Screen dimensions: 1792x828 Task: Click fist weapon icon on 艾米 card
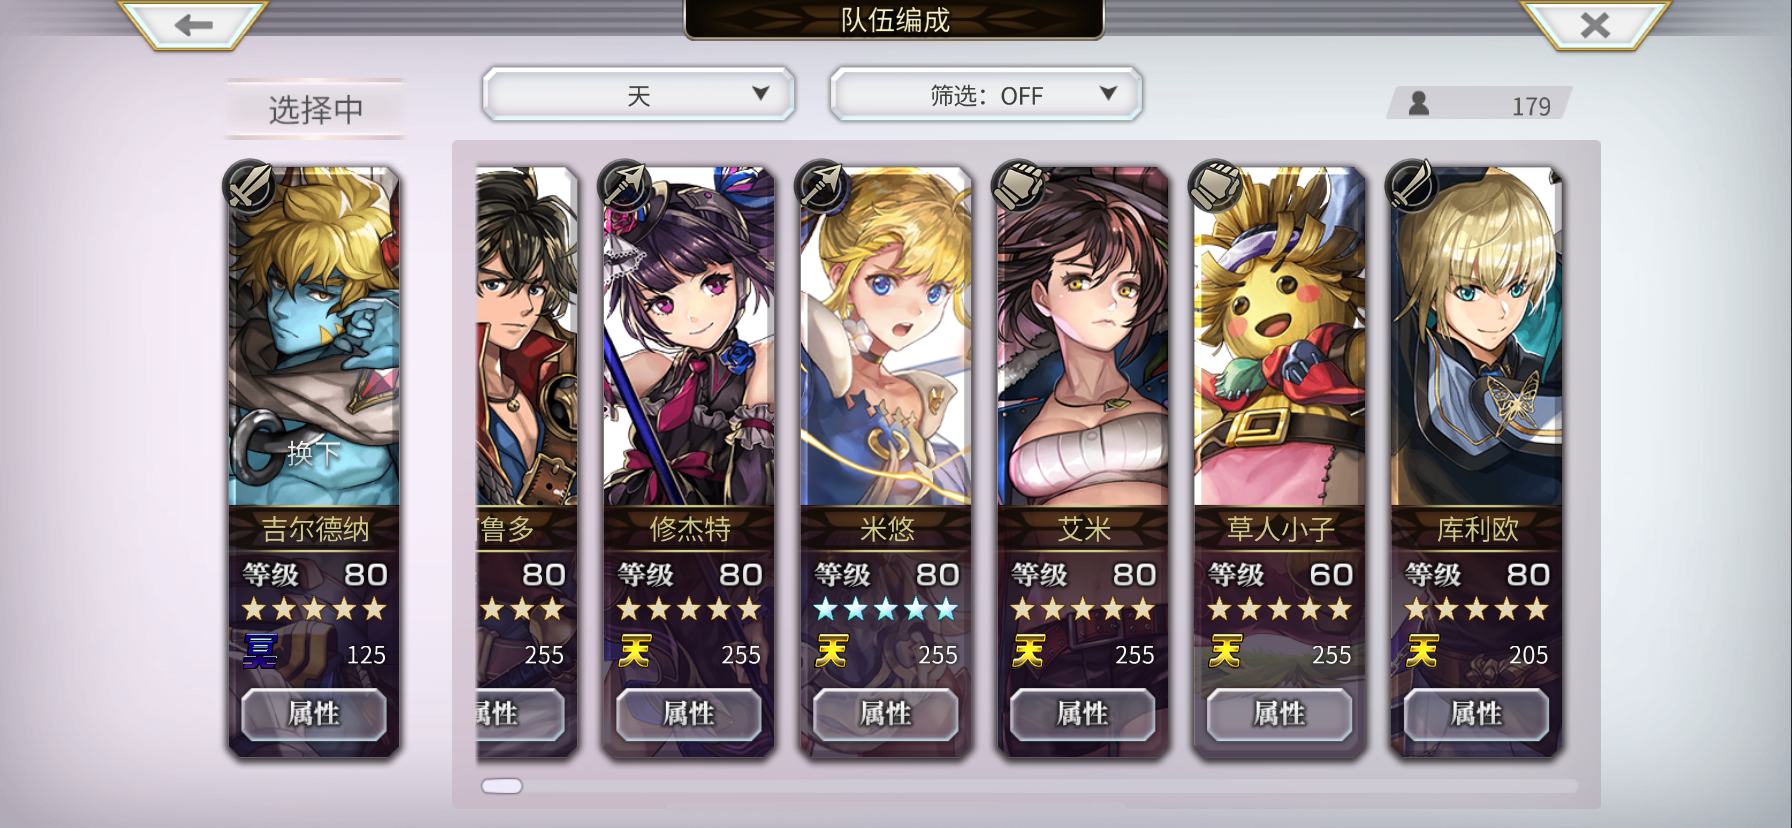tap(1019, 186)
